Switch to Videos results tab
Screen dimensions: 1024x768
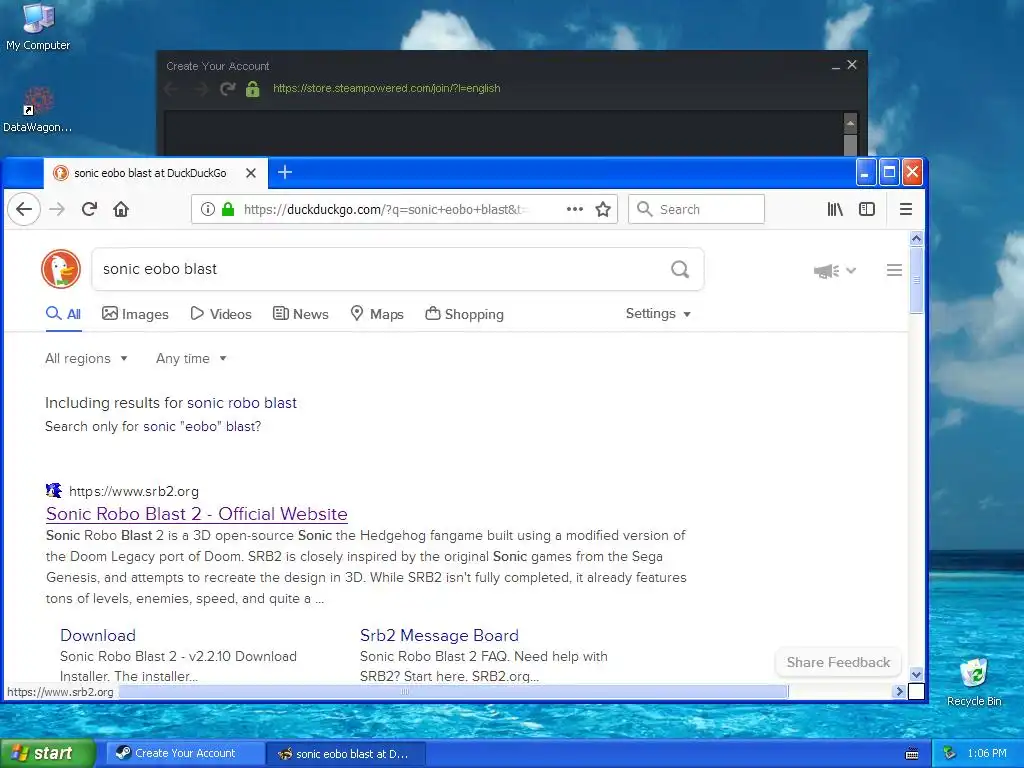(x=221, y=314)
